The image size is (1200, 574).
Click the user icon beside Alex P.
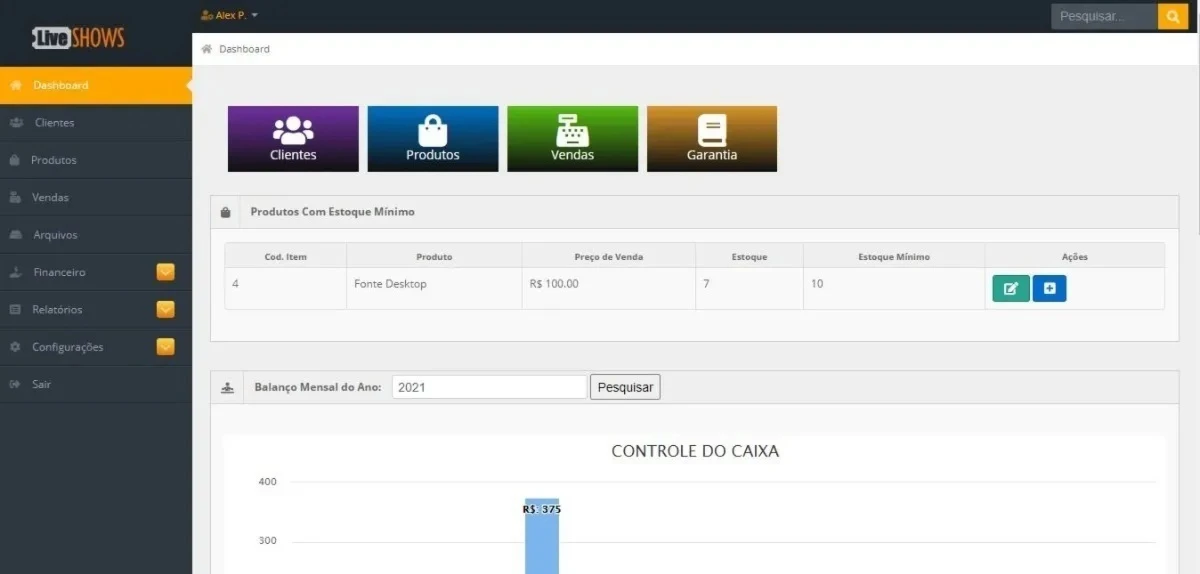[x=207, y=15]
